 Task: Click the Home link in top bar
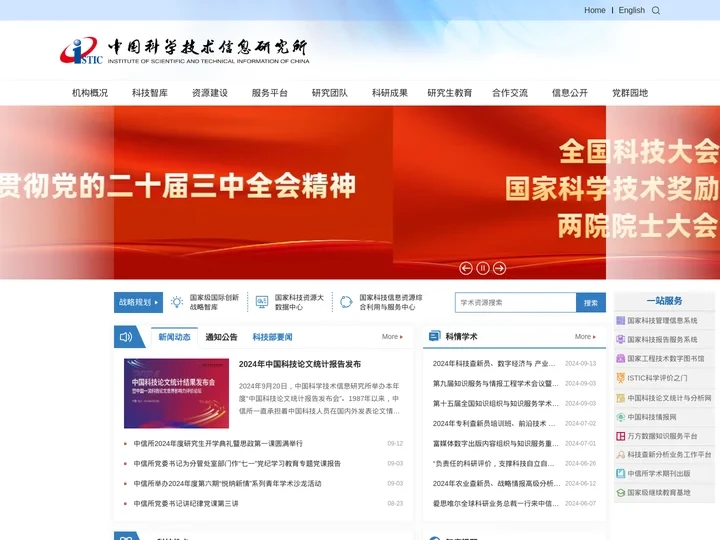(x=595, y=10)
